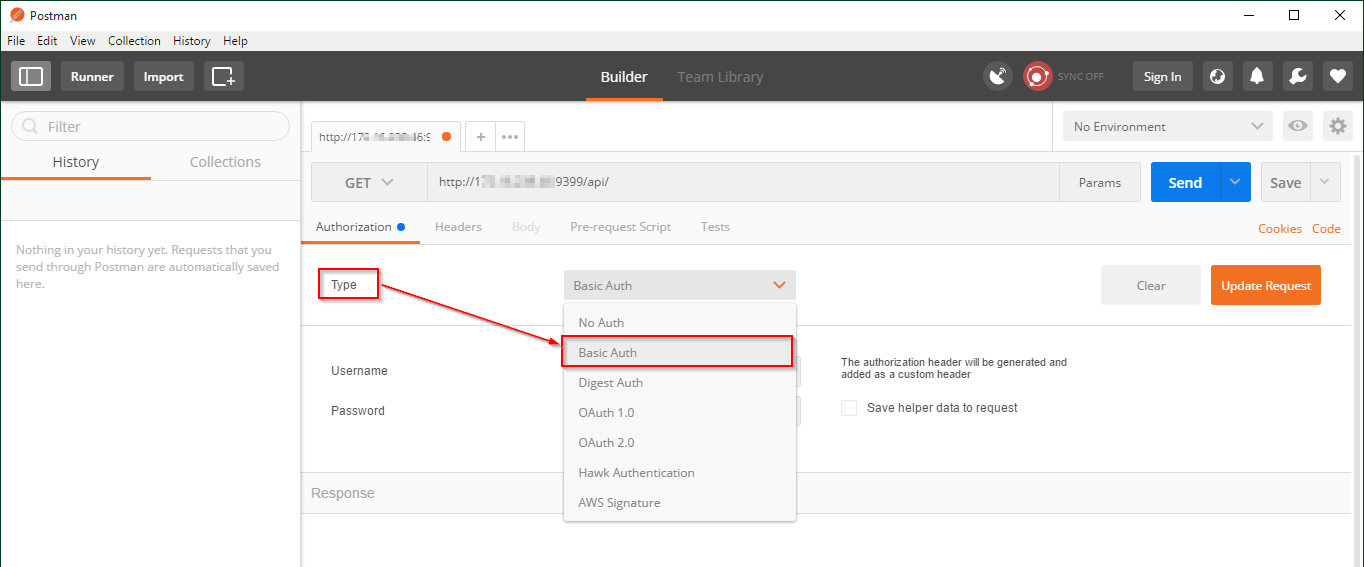
Task: Show the Collections sidebar tab
Action: pos(225,162)
